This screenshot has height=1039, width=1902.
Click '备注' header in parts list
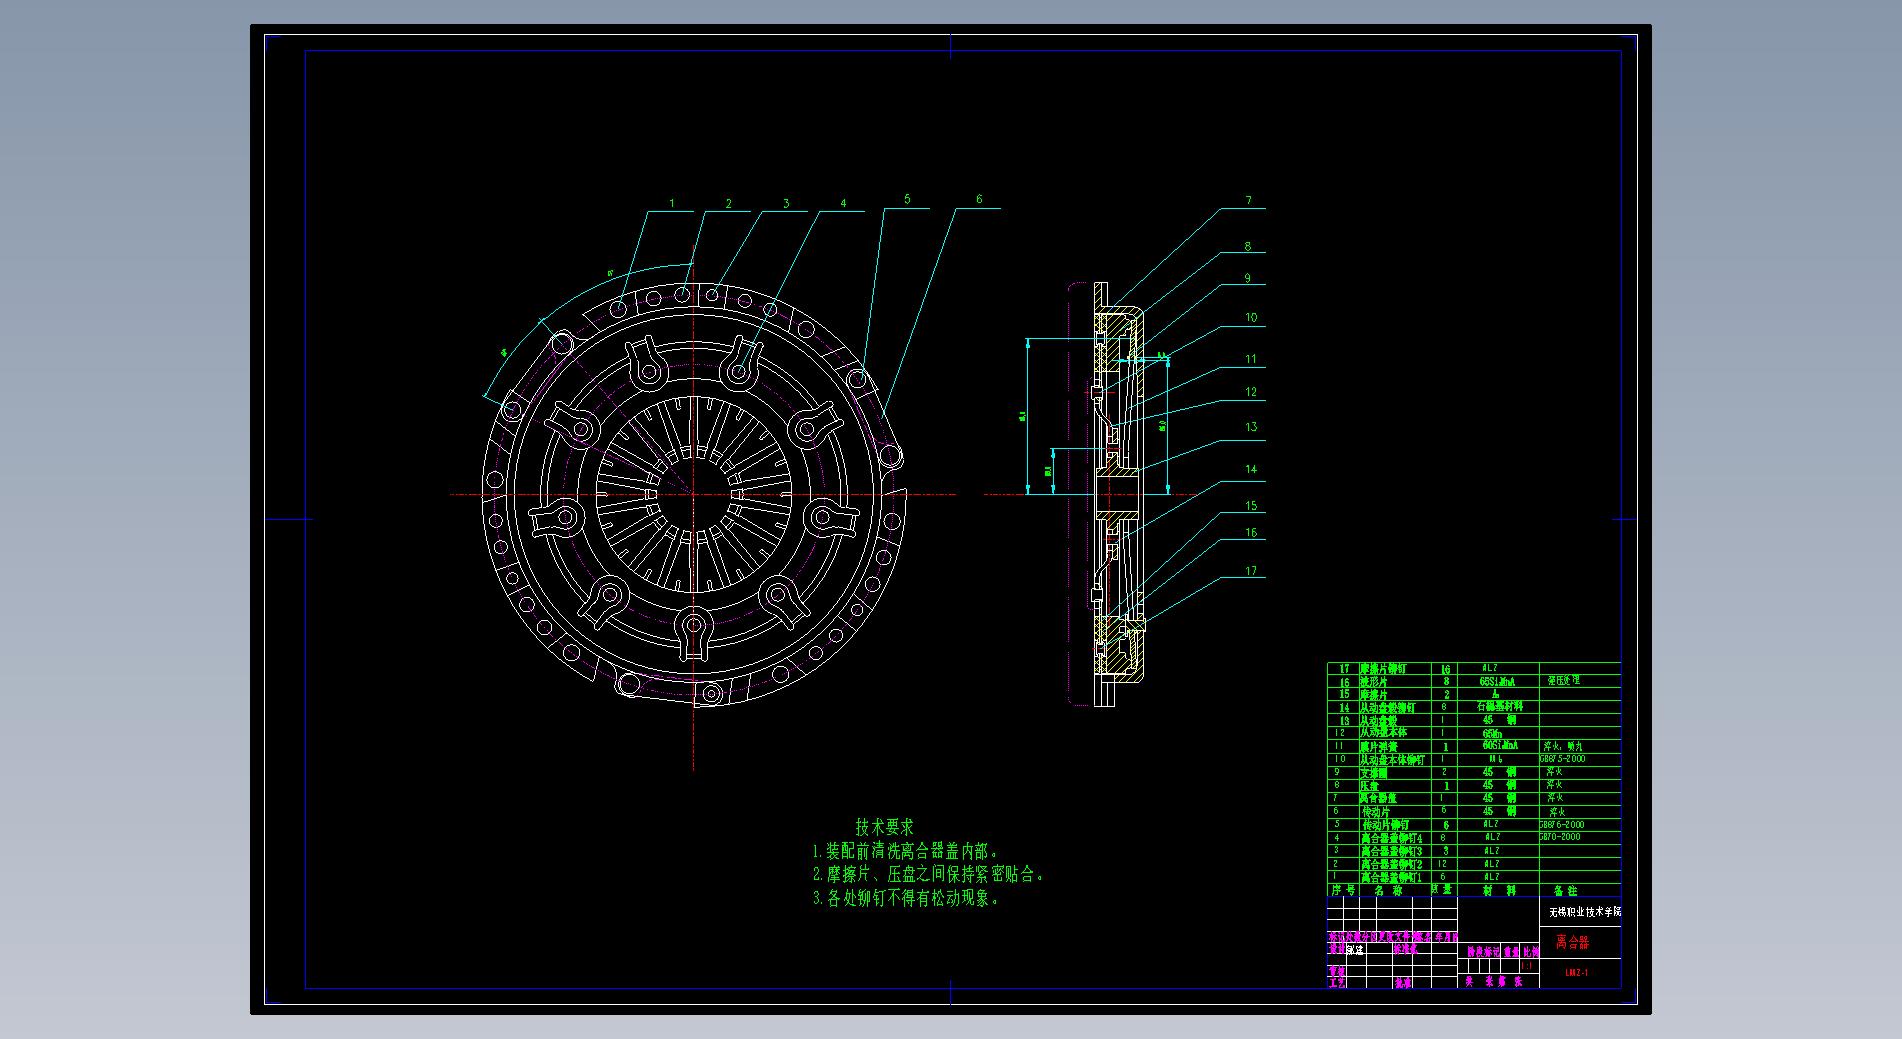pos(1565,890)
